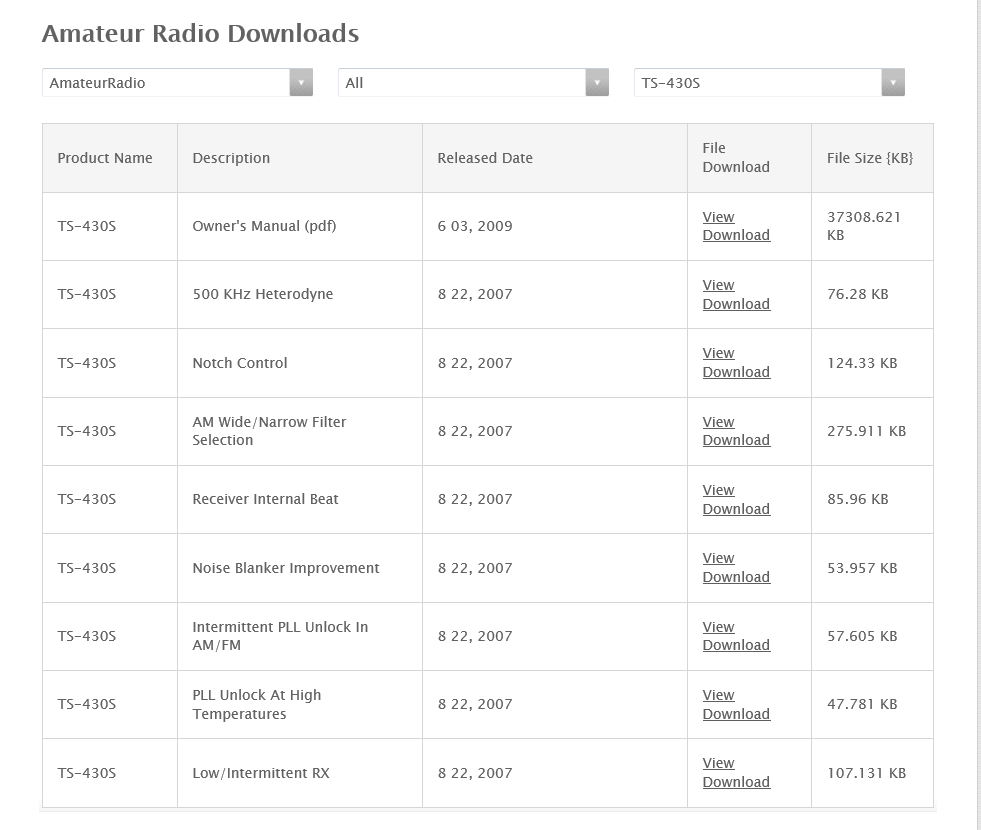Select the AM Wide/Narrow Filter Selection description
The height and width of the screenshot is (830, 981).
269,431
